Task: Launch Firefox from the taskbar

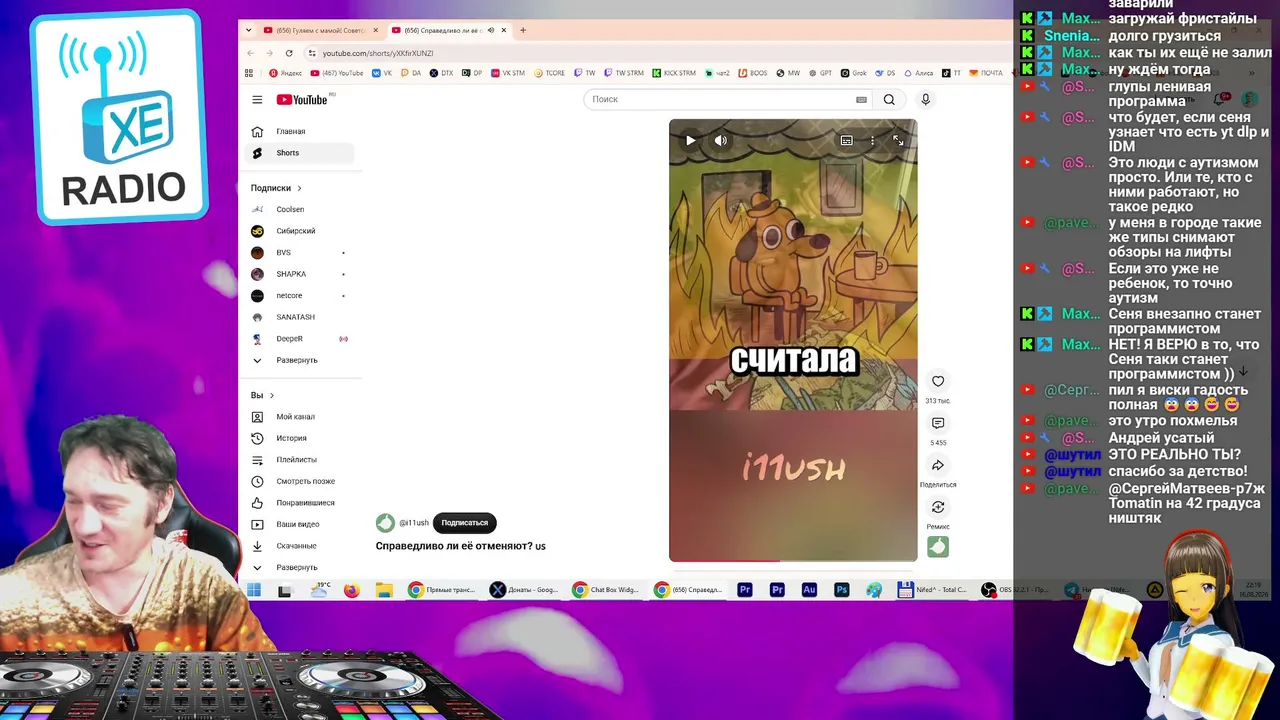Action: 351,590
